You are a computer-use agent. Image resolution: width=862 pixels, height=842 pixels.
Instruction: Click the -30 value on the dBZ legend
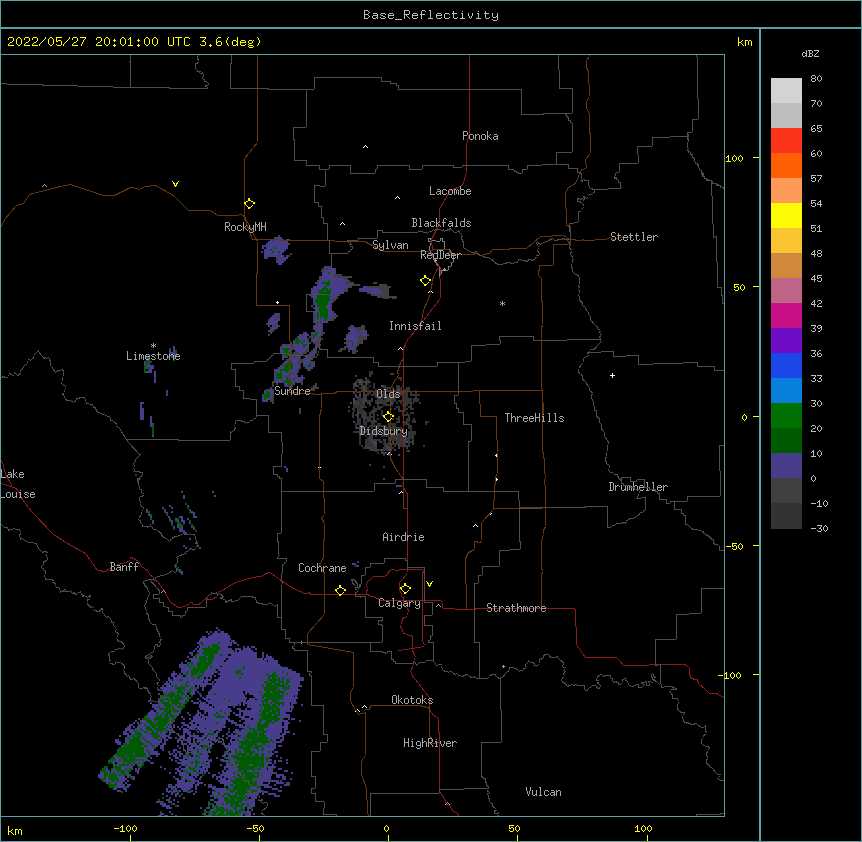(819, 529)
